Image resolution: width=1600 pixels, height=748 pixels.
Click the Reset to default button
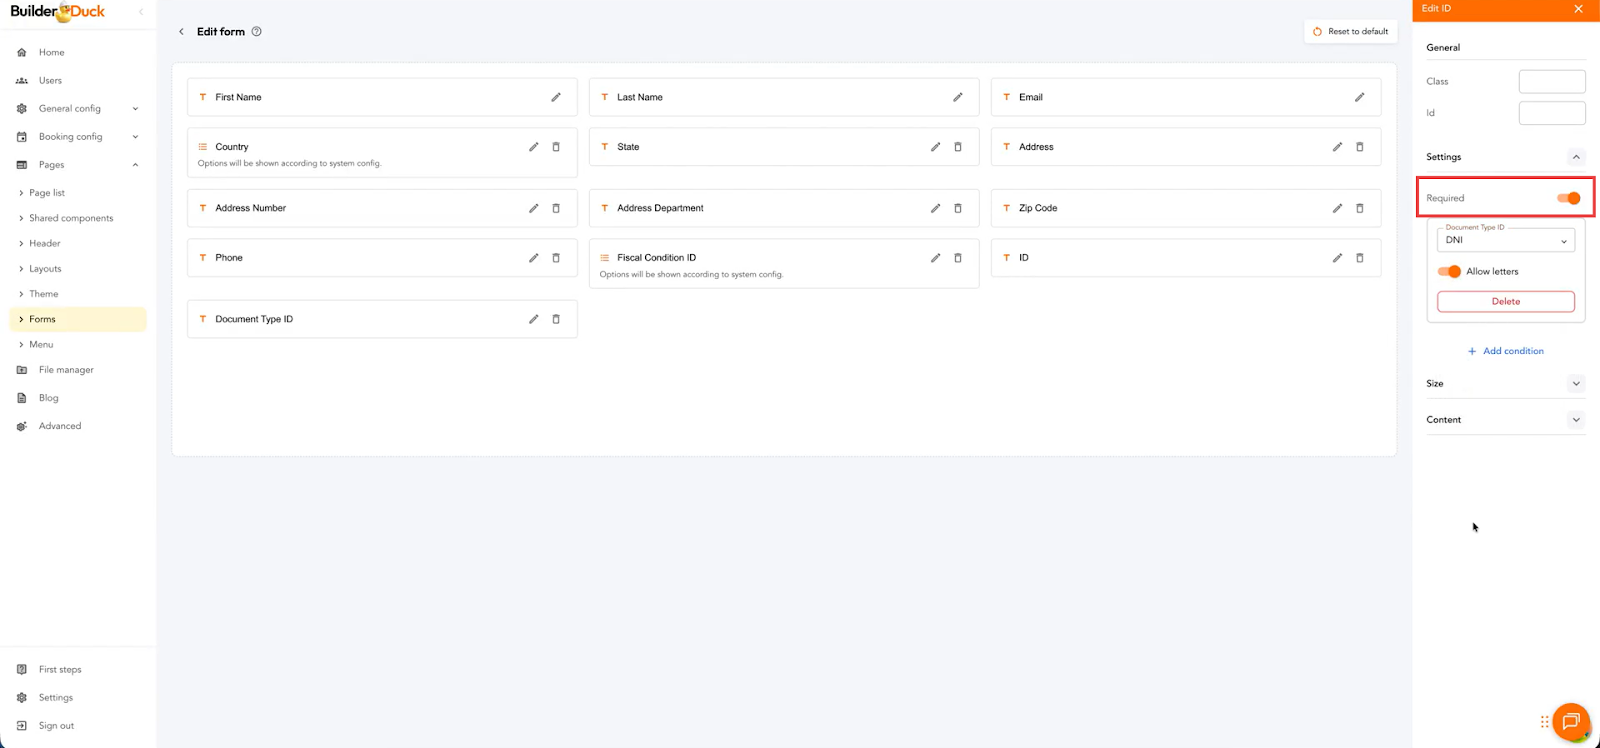coord(1350,32)
